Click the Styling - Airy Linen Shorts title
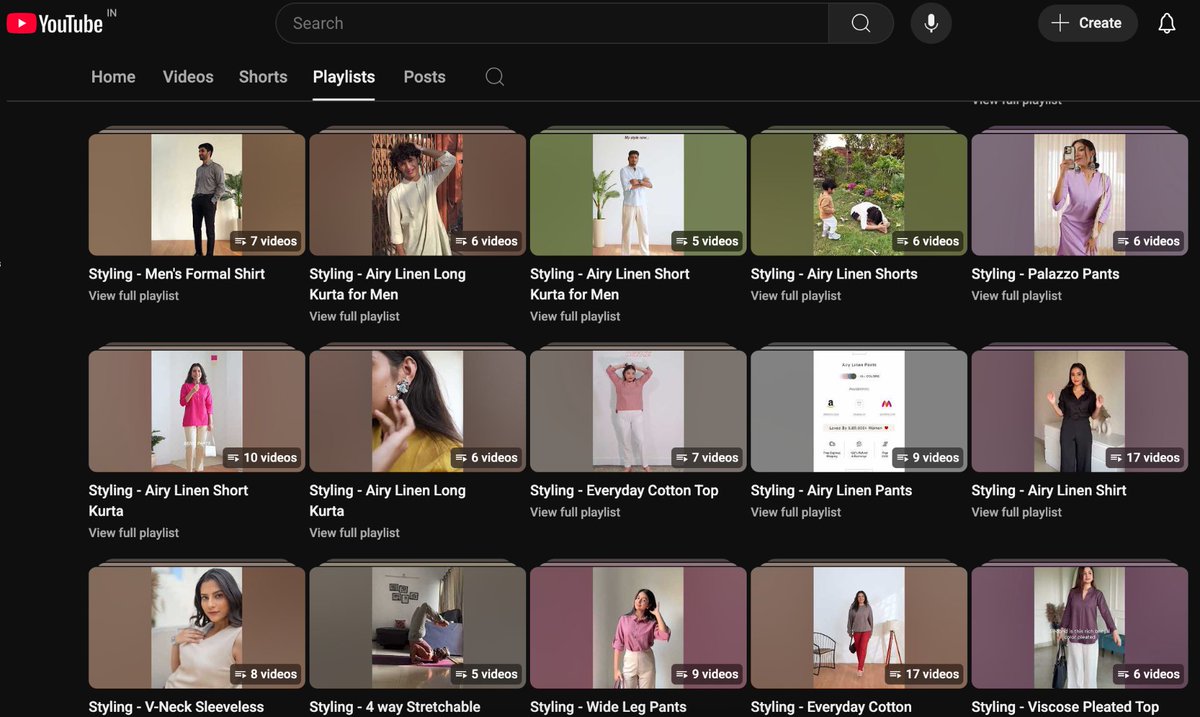This screenshot has height=717, width=1200. click(x=833, y=273)
